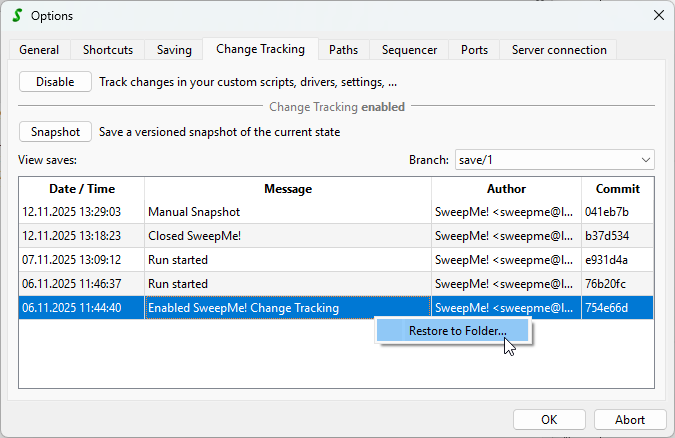Open the Sequencer tab
This screenshot has width=675, height=438.
409,50
